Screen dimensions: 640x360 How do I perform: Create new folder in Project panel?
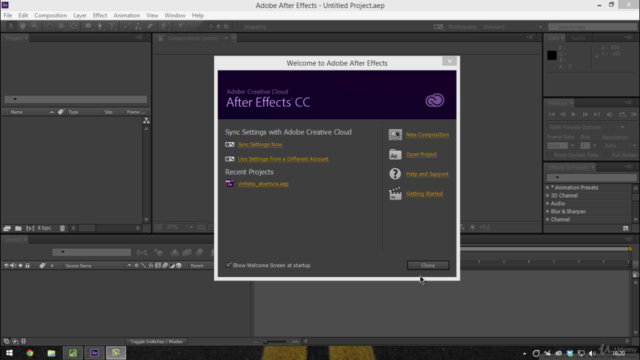click(18, 228)
